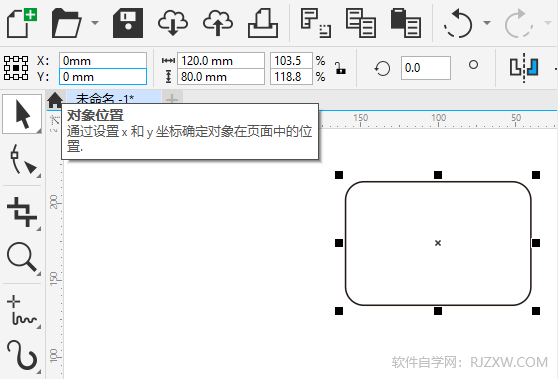Open the undo history dropdown
Viewport: 558px width, 379px height.
pos(487,23)
